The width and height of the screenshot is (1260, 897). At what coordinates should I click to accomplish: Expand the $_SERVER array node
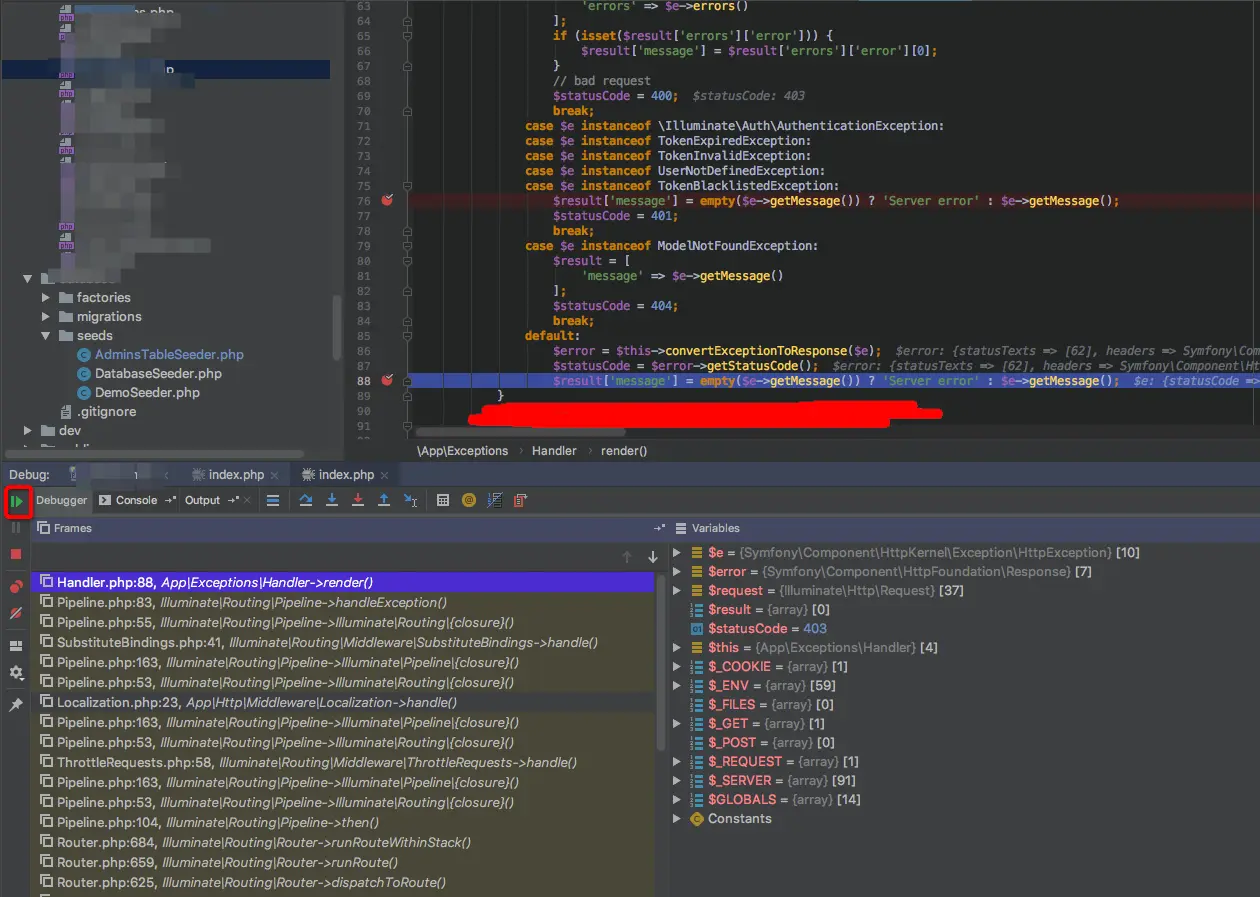[677, 780]
